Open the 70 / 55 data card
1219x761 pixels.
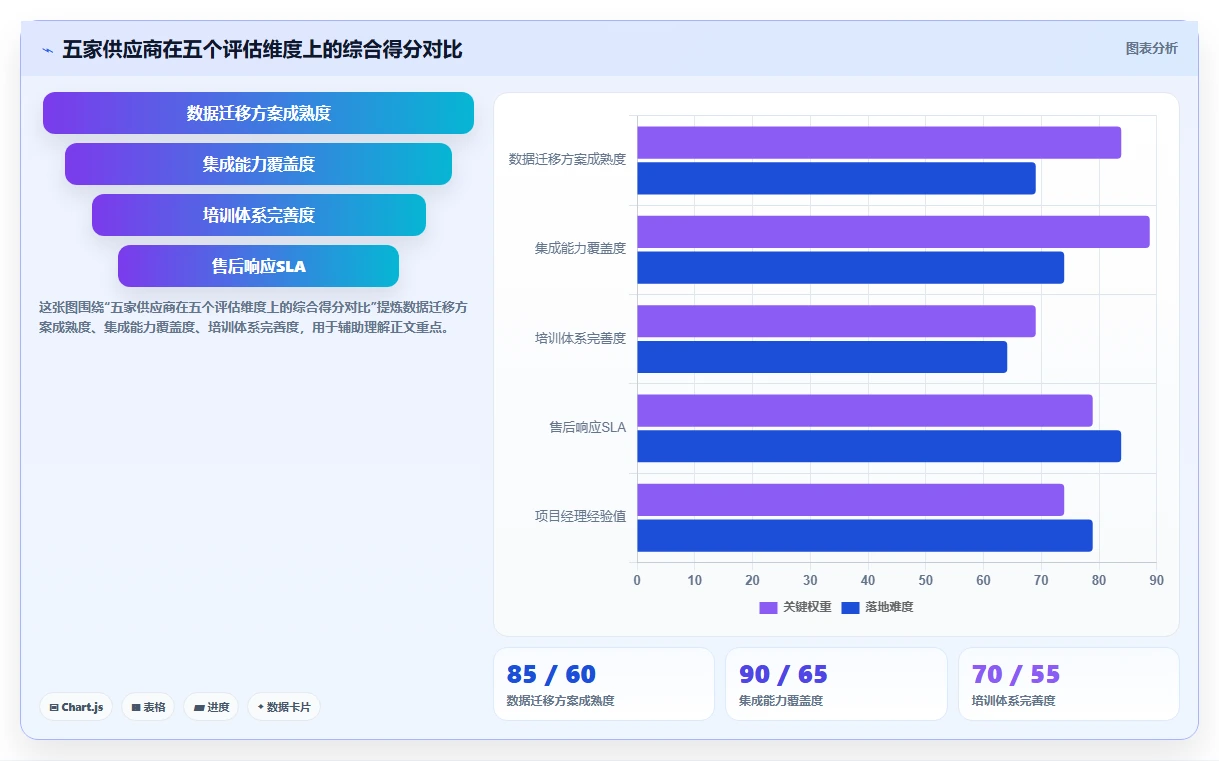(x=1068, y=684)
